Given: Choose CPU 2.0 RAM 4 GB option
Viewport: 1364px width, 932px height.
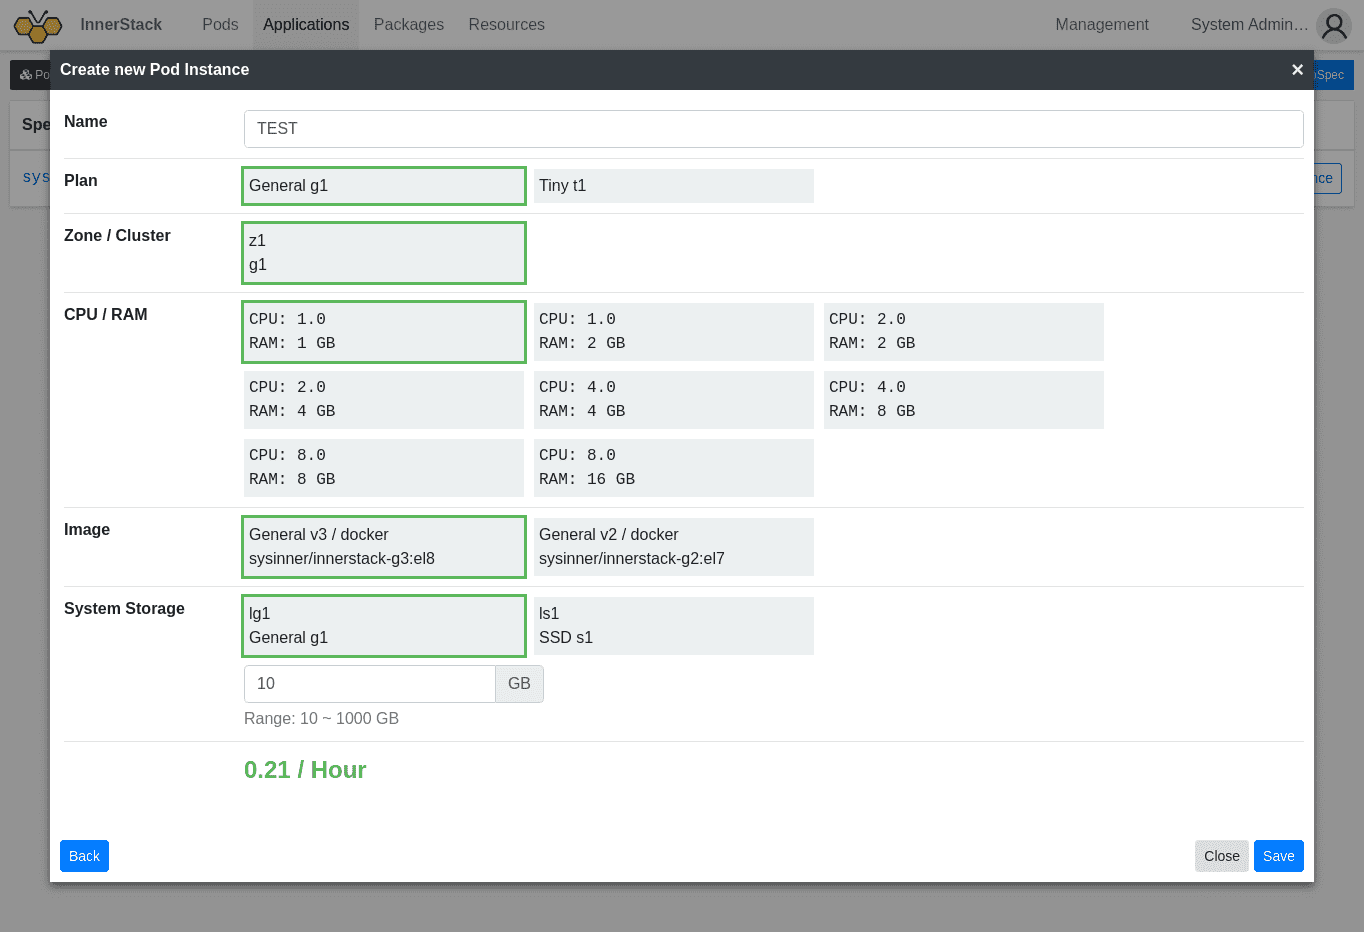Looking at the screenshot, I should (384, 400).
